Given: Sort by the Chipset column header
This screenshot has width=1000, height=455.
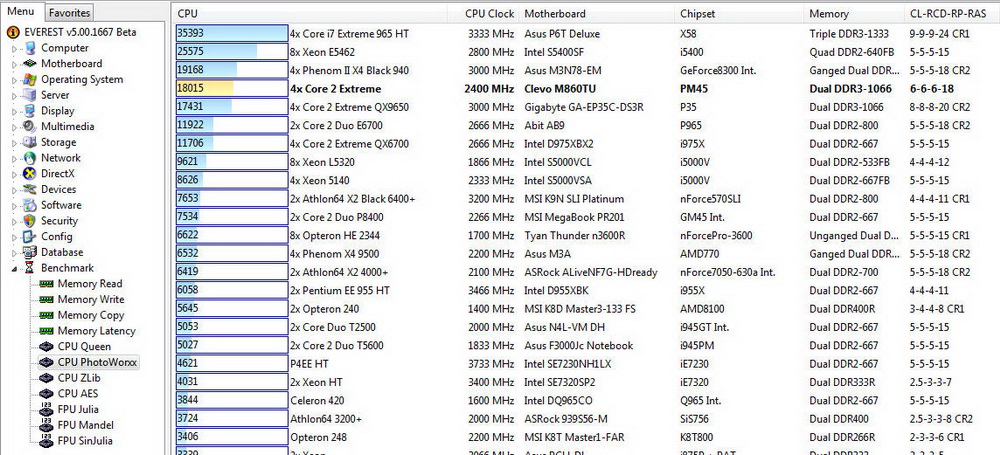Looking at the screenshot, I should pos(739,13).
